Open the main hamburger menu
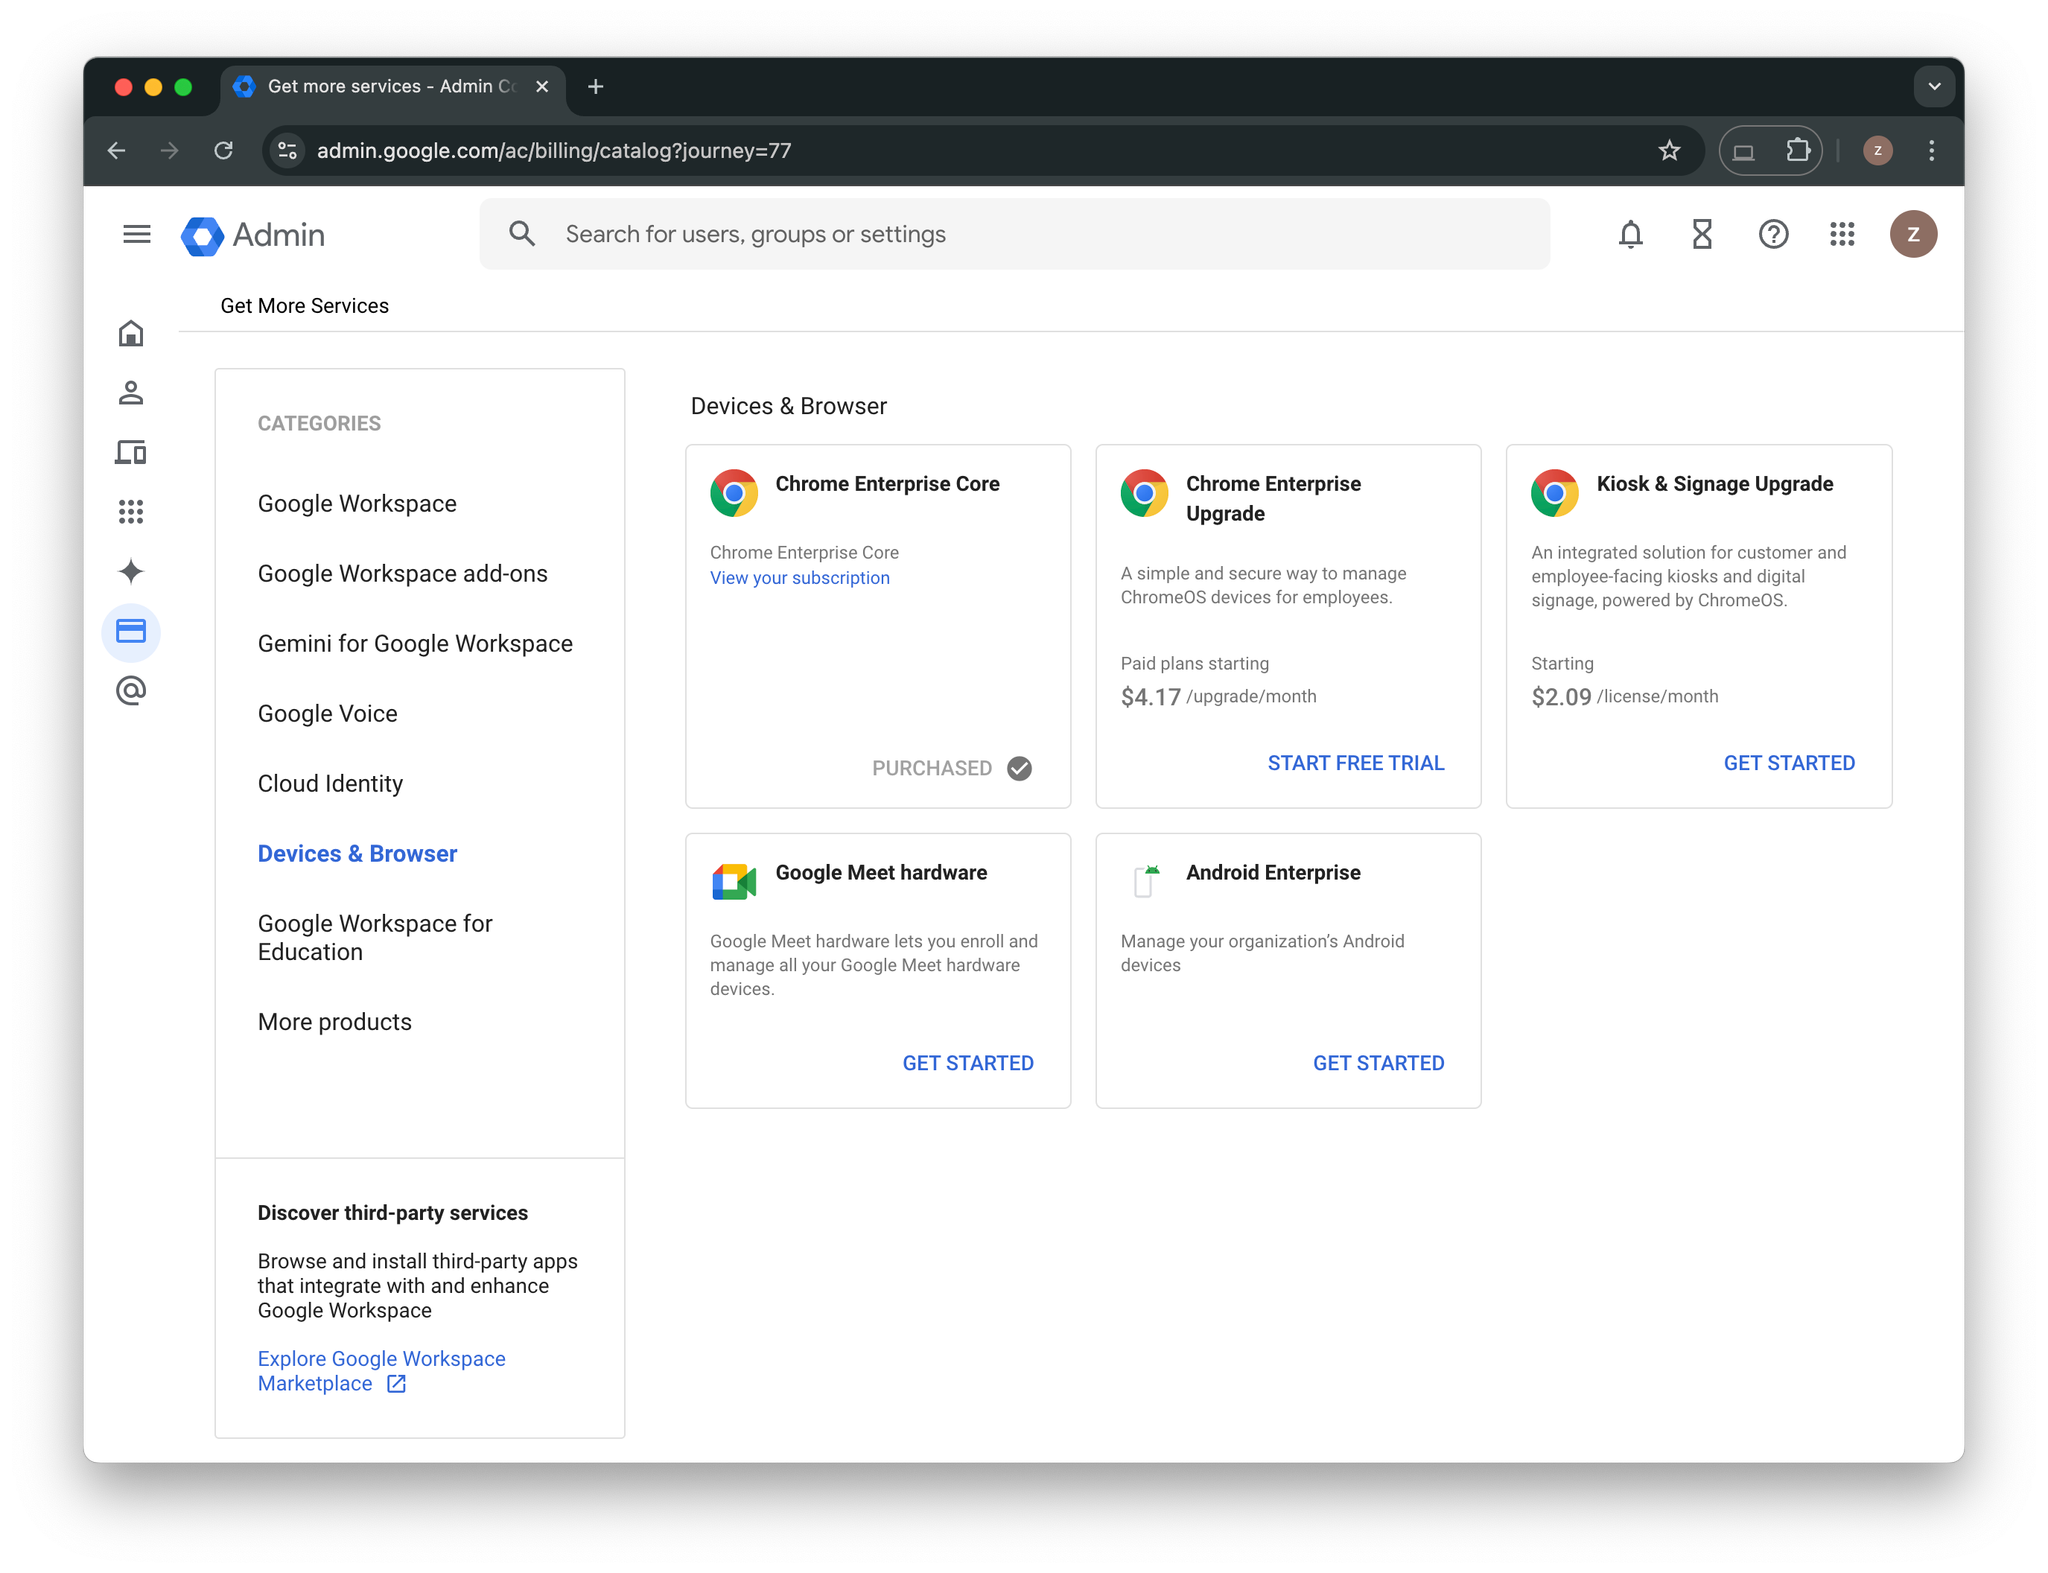 [136, 234]
